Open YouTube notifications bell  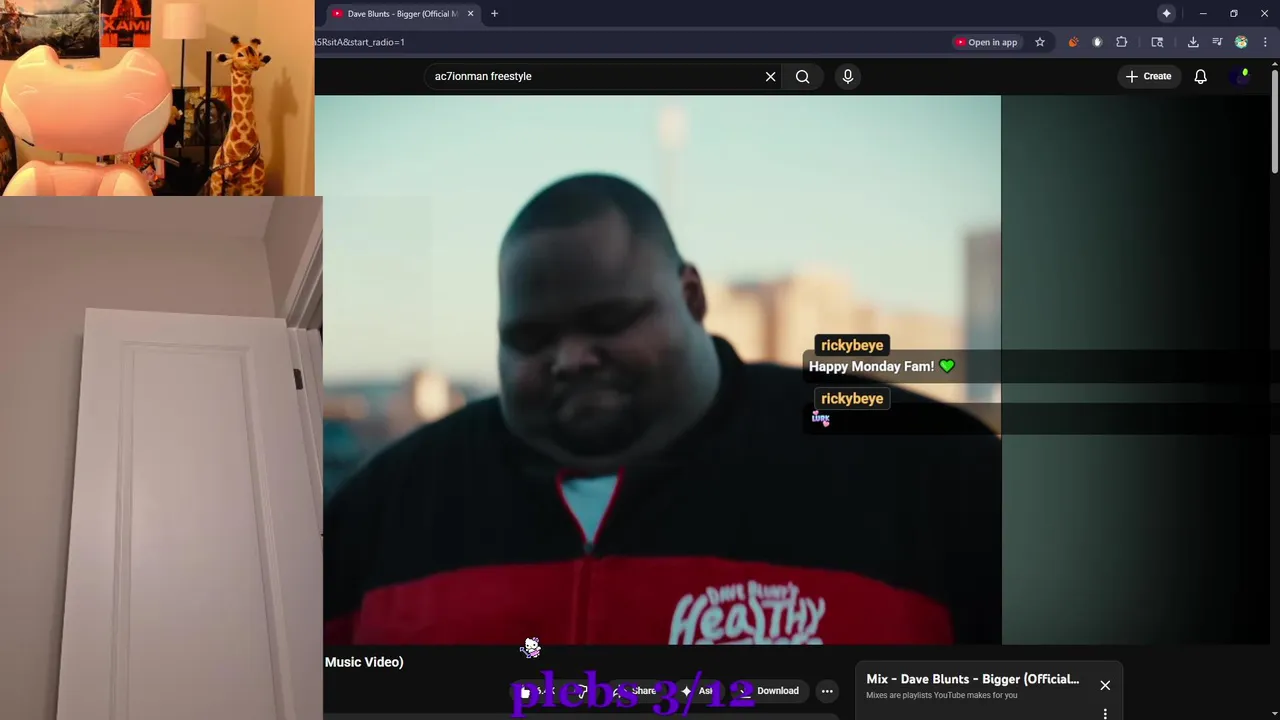[x=1201, y=76]
